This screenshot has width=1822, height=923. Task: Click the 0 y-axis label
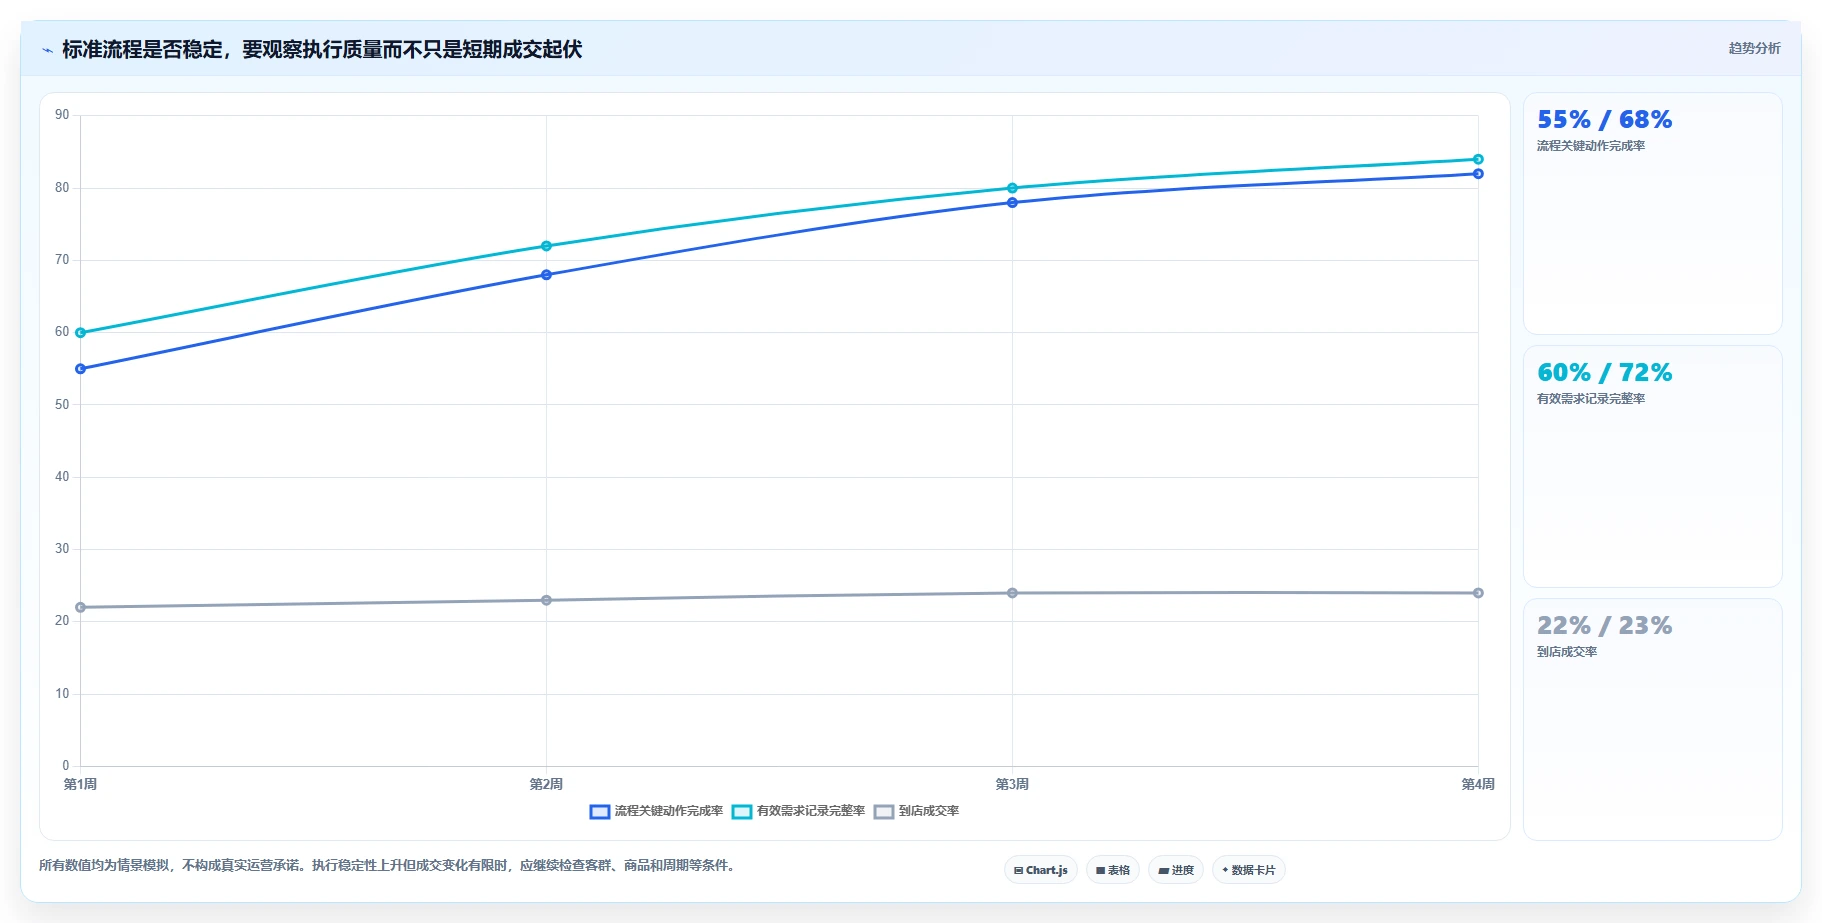tap(66, 766)
